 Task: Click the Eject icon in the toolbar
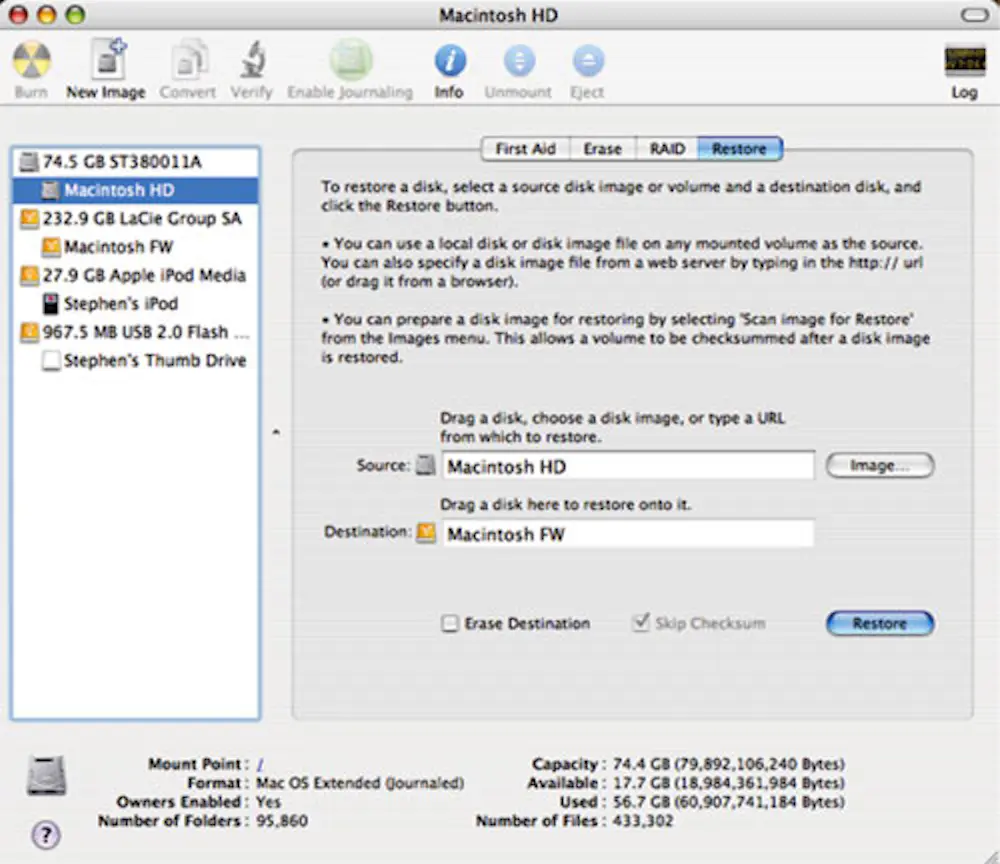pos(587,60)
